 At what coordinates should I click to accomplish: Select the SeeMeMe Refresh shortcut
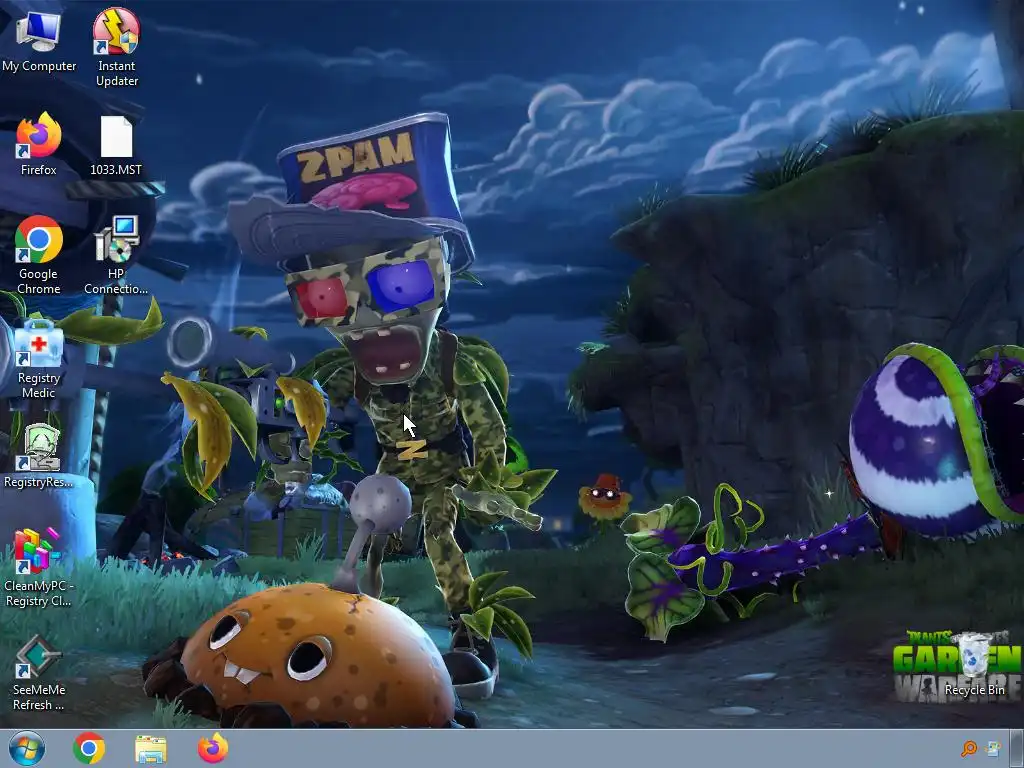pyautogui.click(x=39, y=673)
